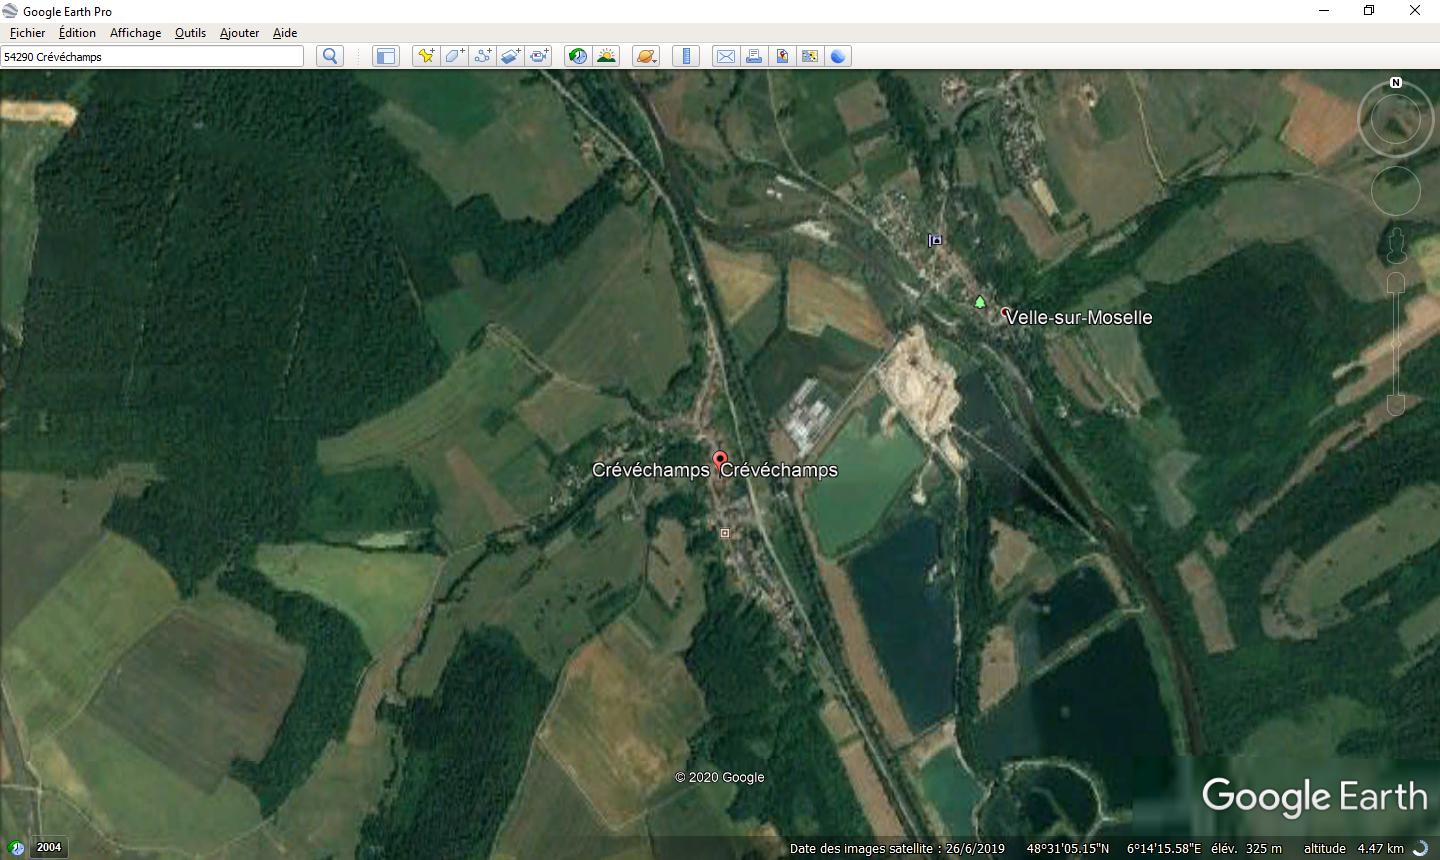Click the green tree marker near Velle-sur-Moselle
This screenshot has width=1440, height=860.
(x=980, y=302)
